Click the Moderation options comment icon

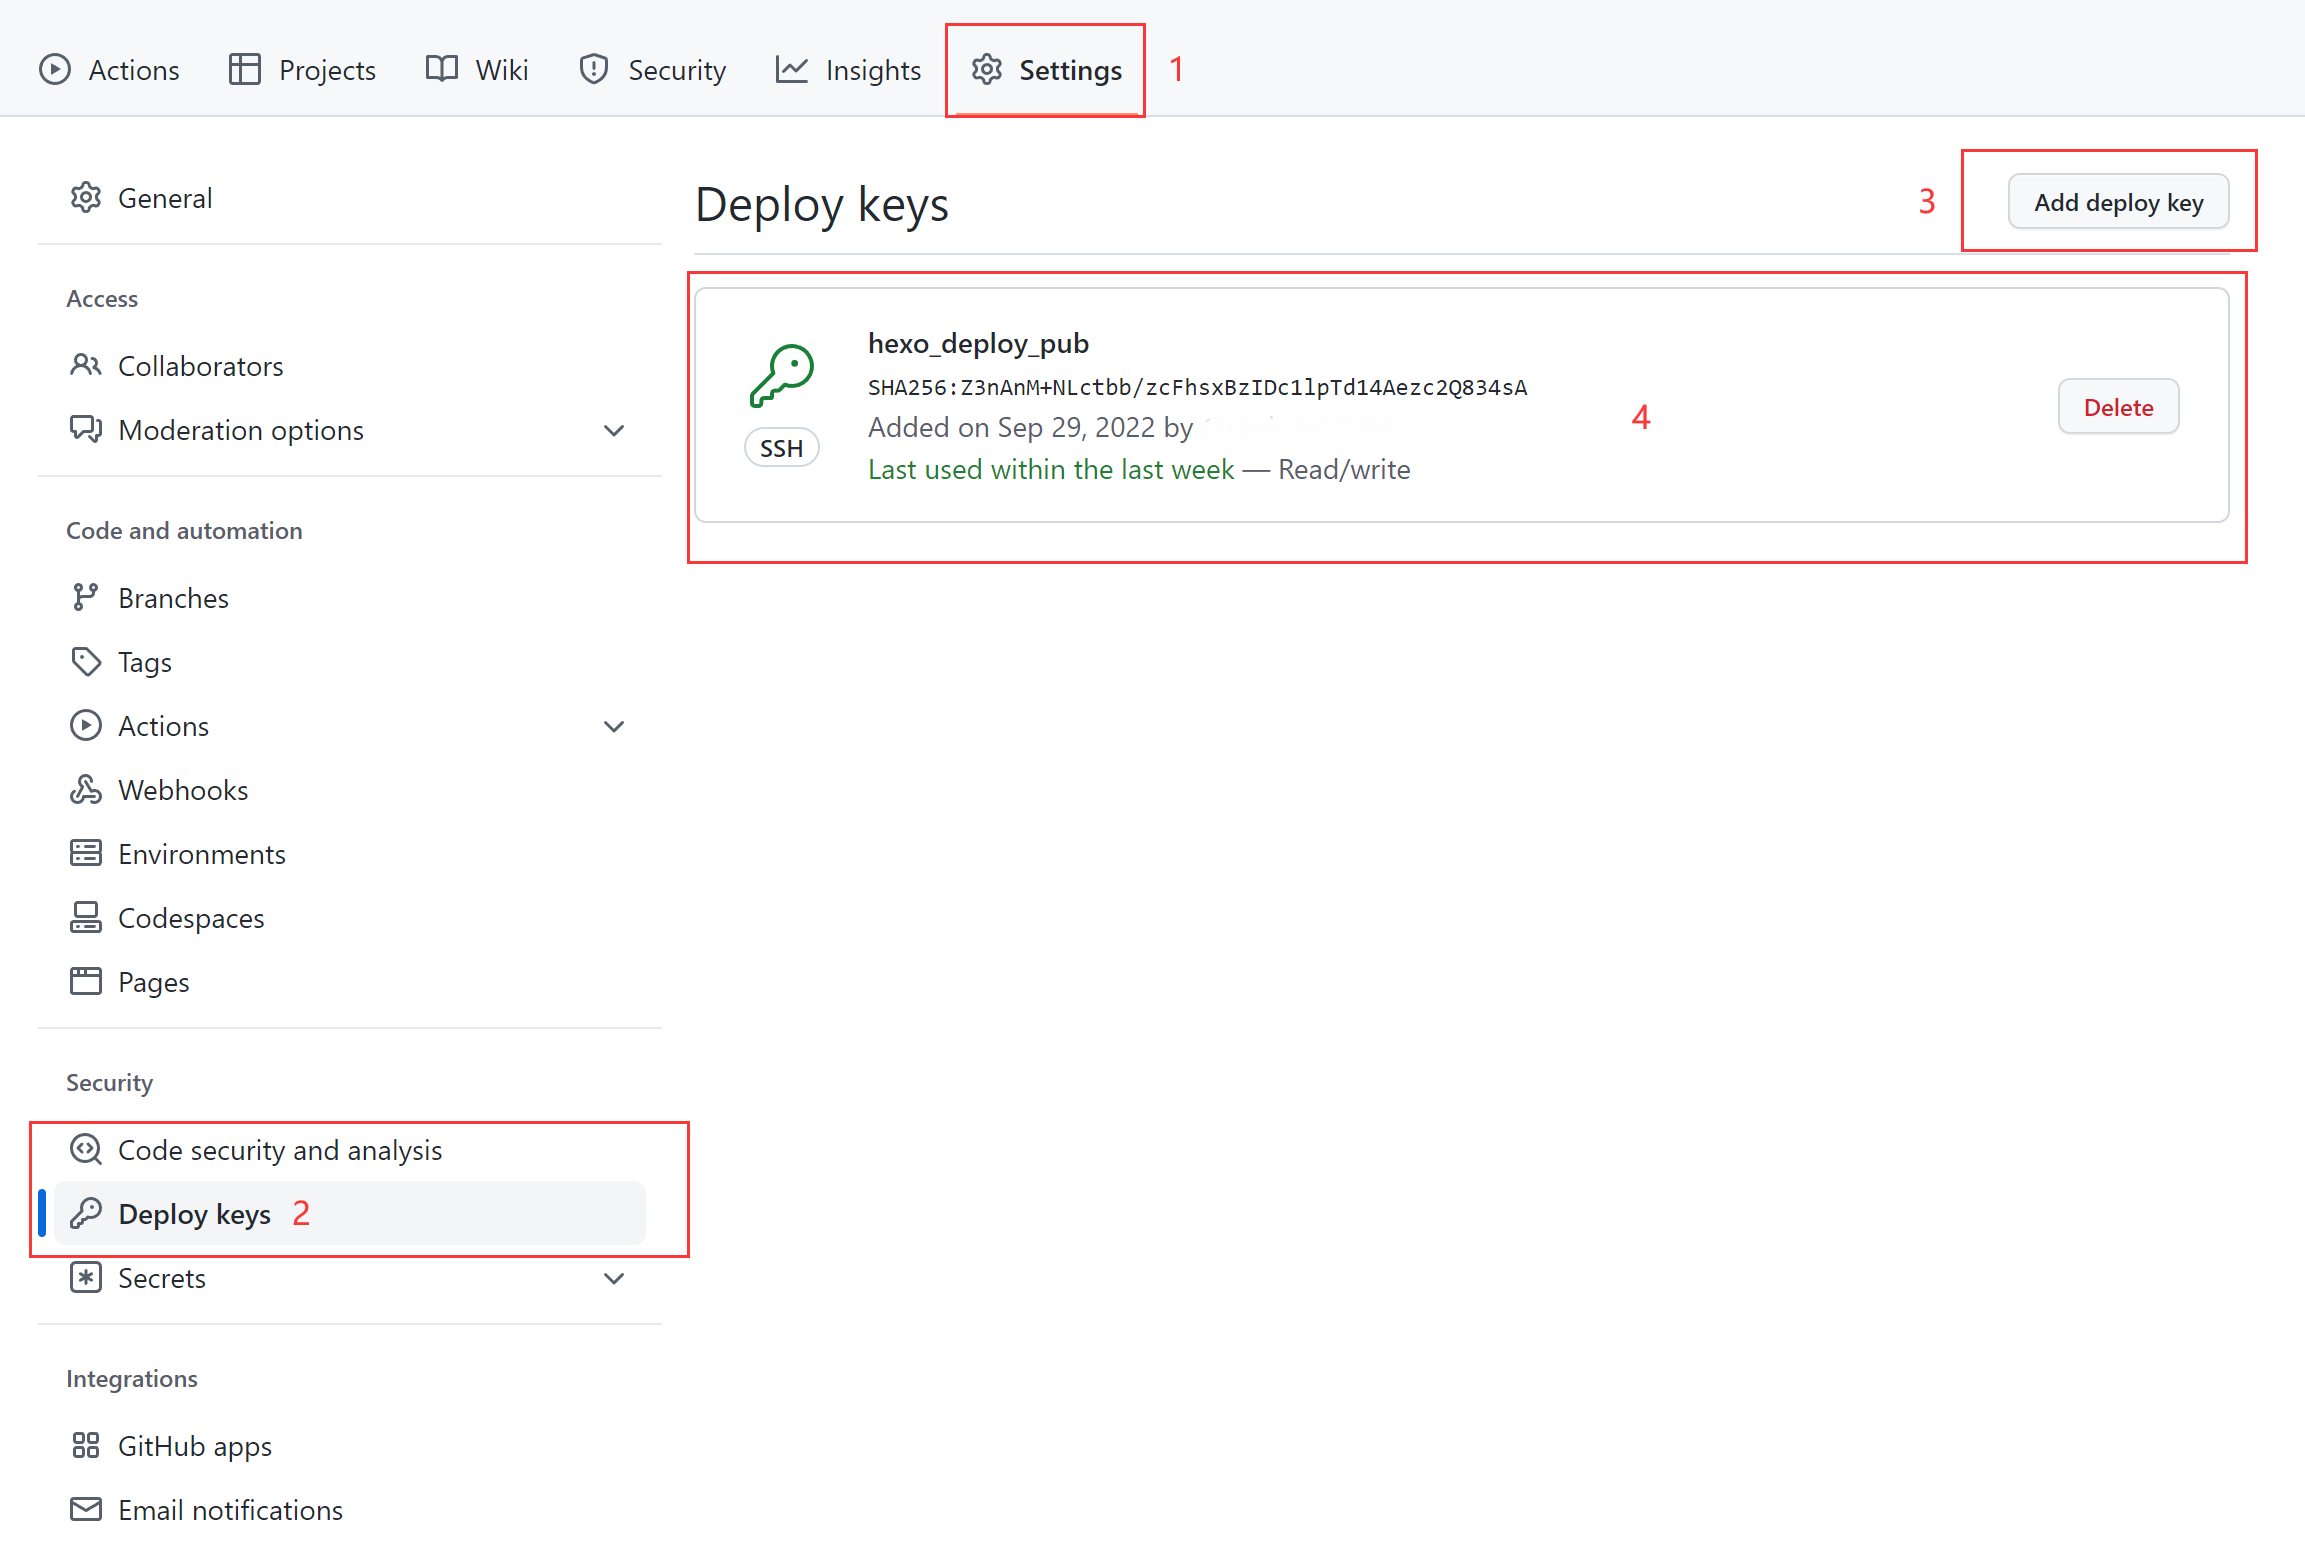click(x=86, y=430)
